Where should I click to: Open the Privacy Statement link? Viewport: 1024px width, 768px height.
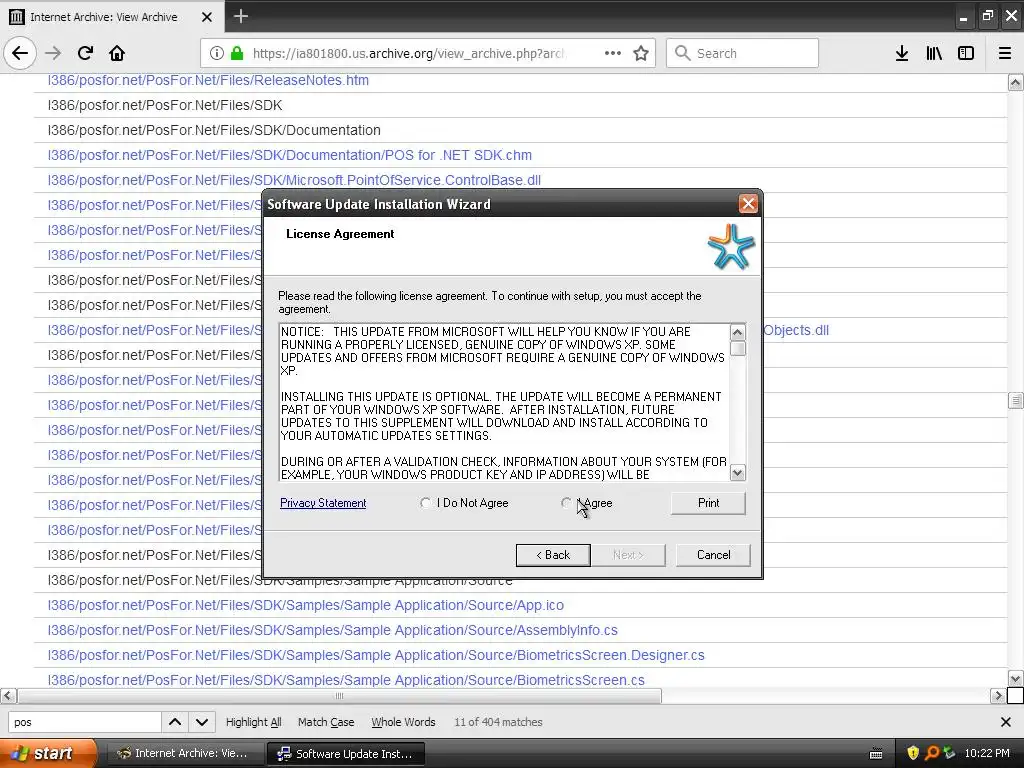(323, 503)
